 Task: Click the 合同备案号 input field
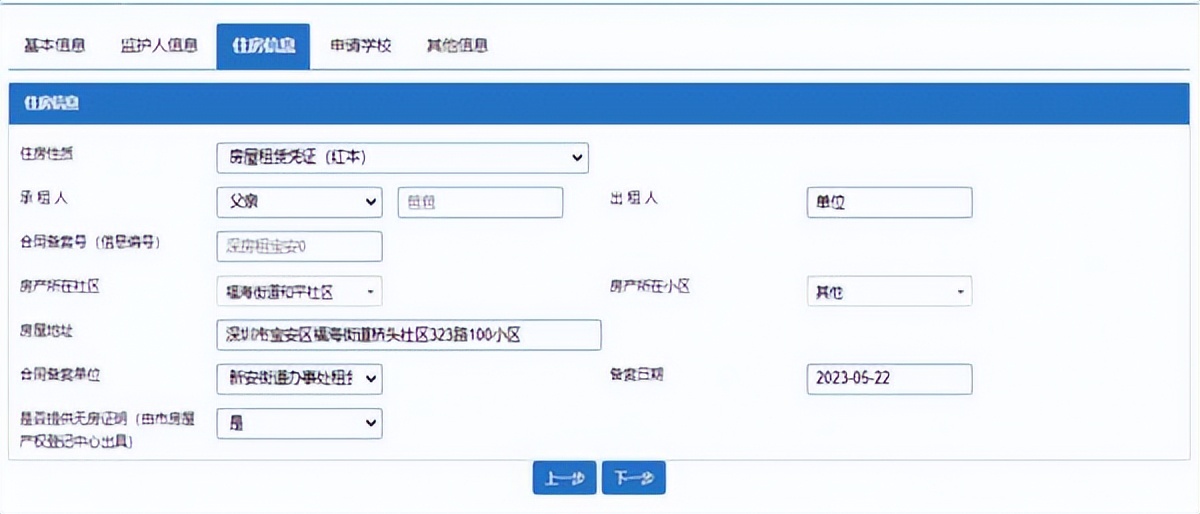tap(299, 246)
